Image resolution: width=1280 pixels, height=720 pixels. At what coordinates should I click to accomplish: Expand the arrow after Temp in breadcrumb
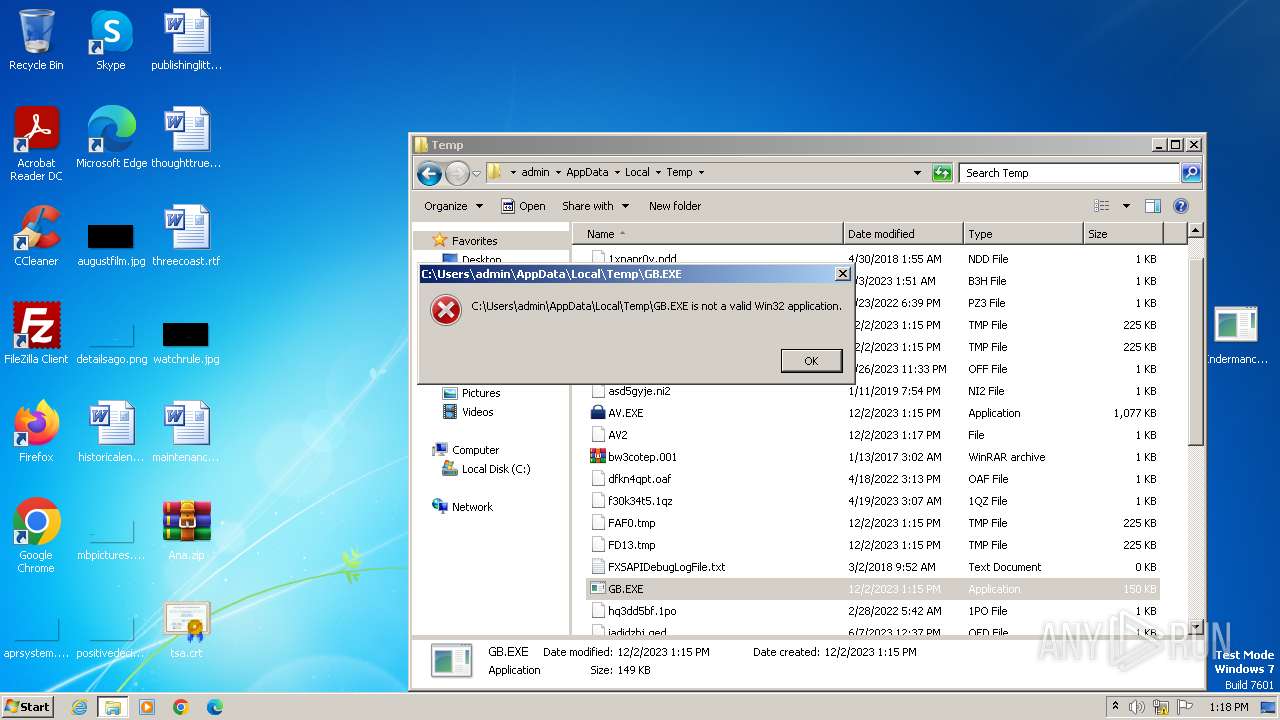[701, 173]
